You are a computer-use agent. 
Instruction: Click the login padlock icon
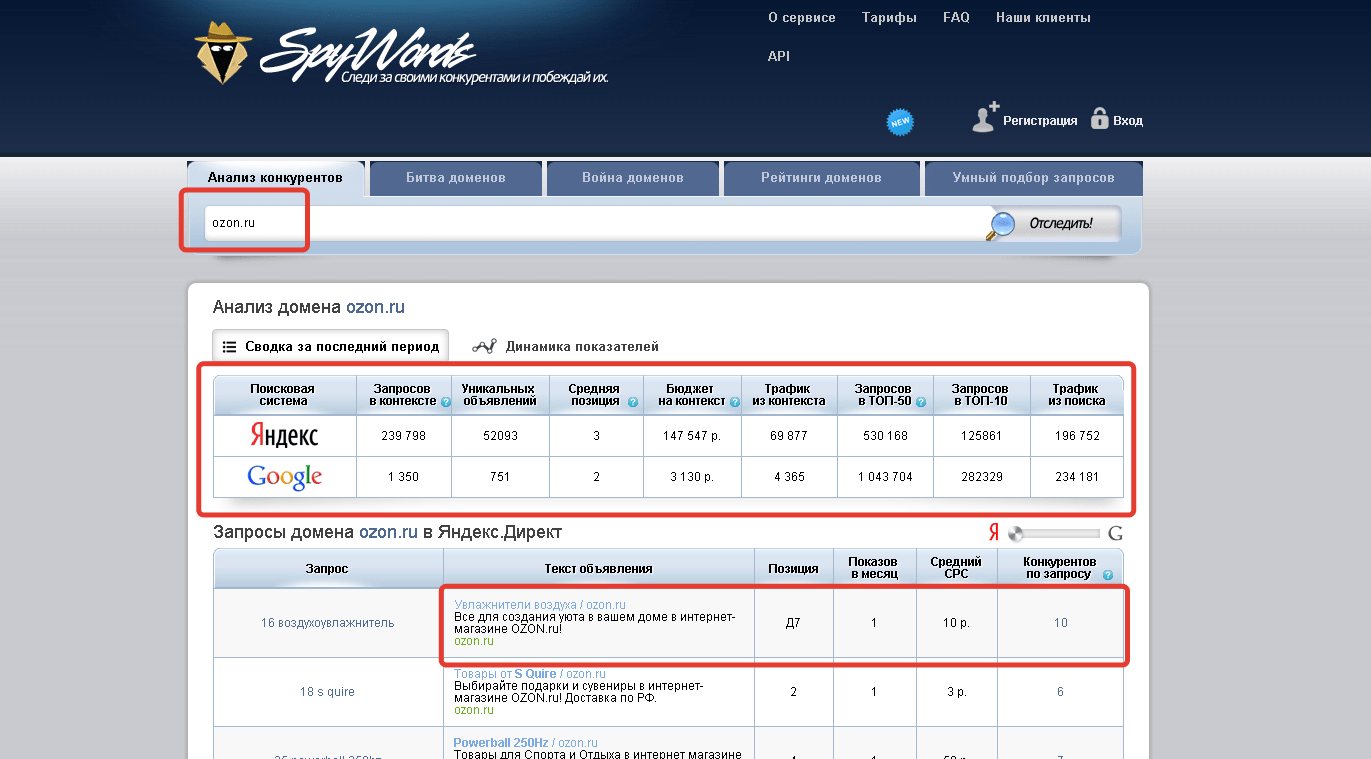click(1099, 119)
